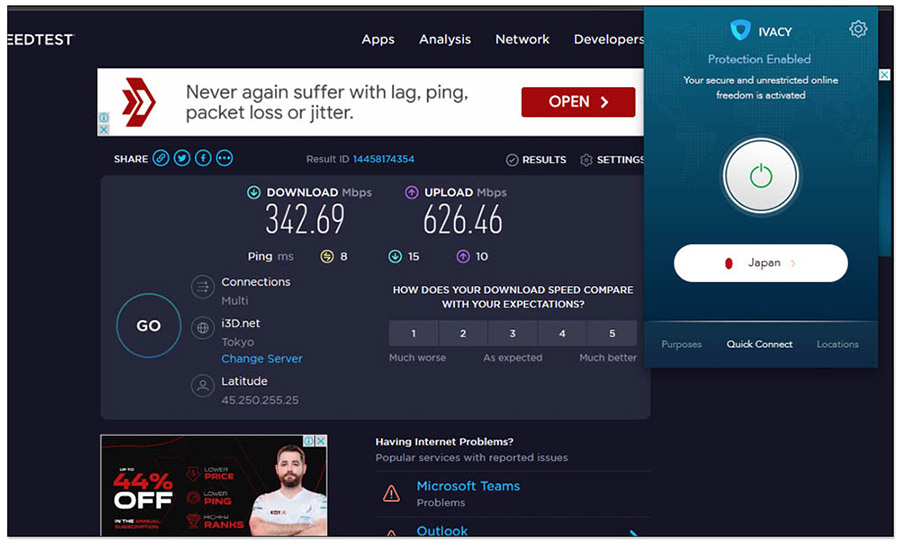Open the Japan location selector
This screenshot has width=900, height=543.
761,263
